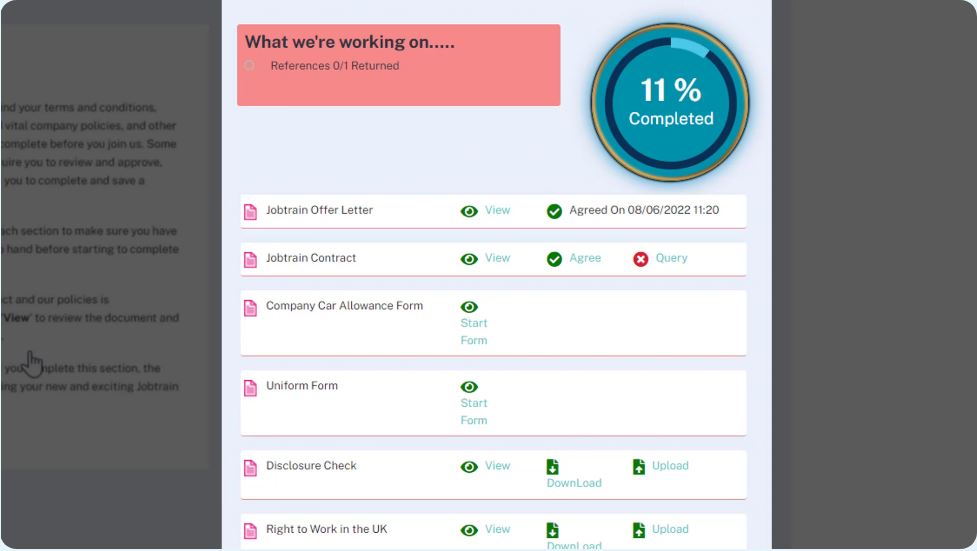Click the Query link for Jobtrain Contract
The width and height of the screenshot is (977, 551).
click(671, 258)
